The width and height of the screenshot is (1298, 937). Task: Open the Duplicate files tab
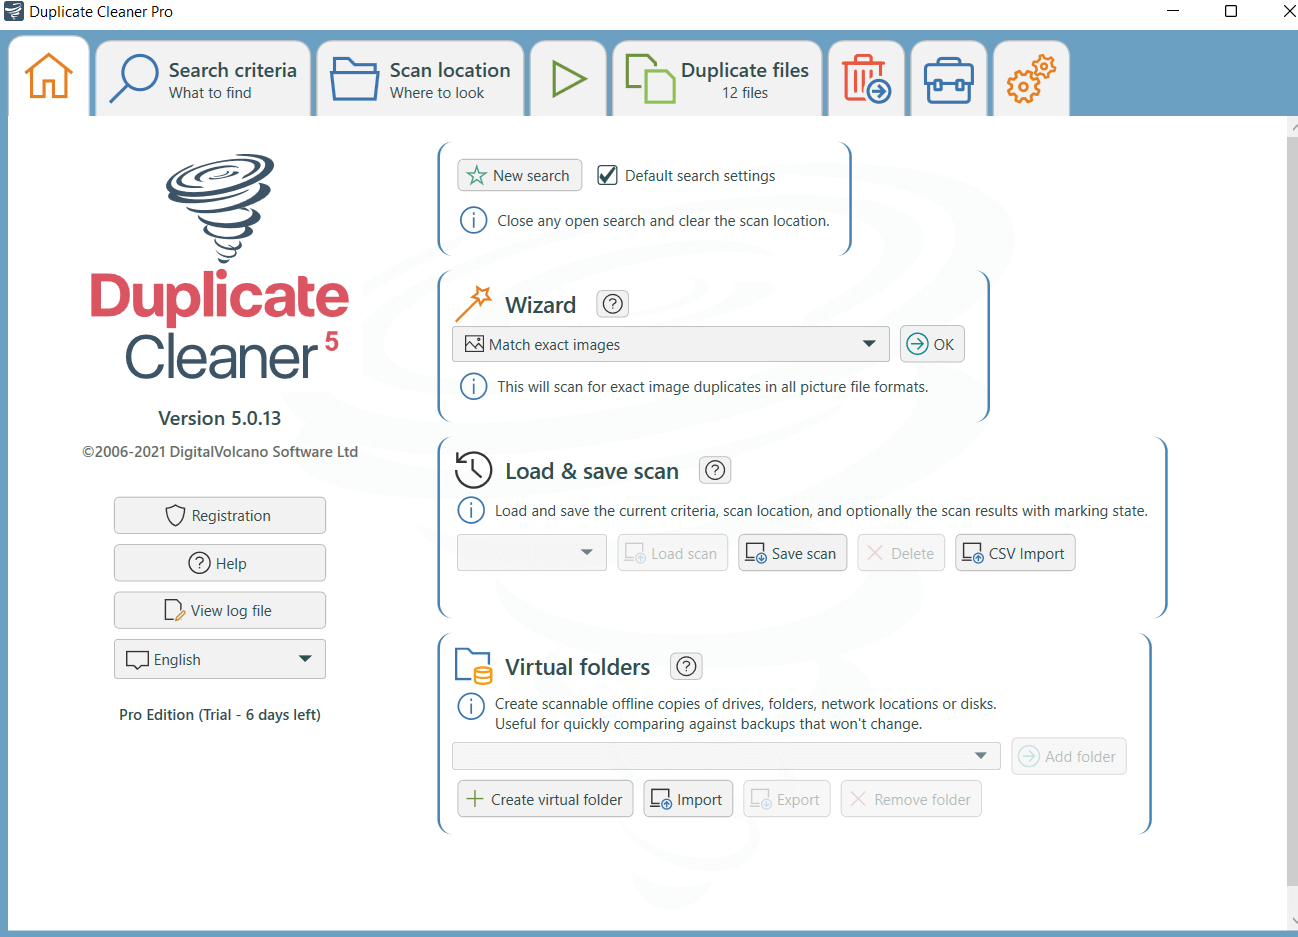718,79
